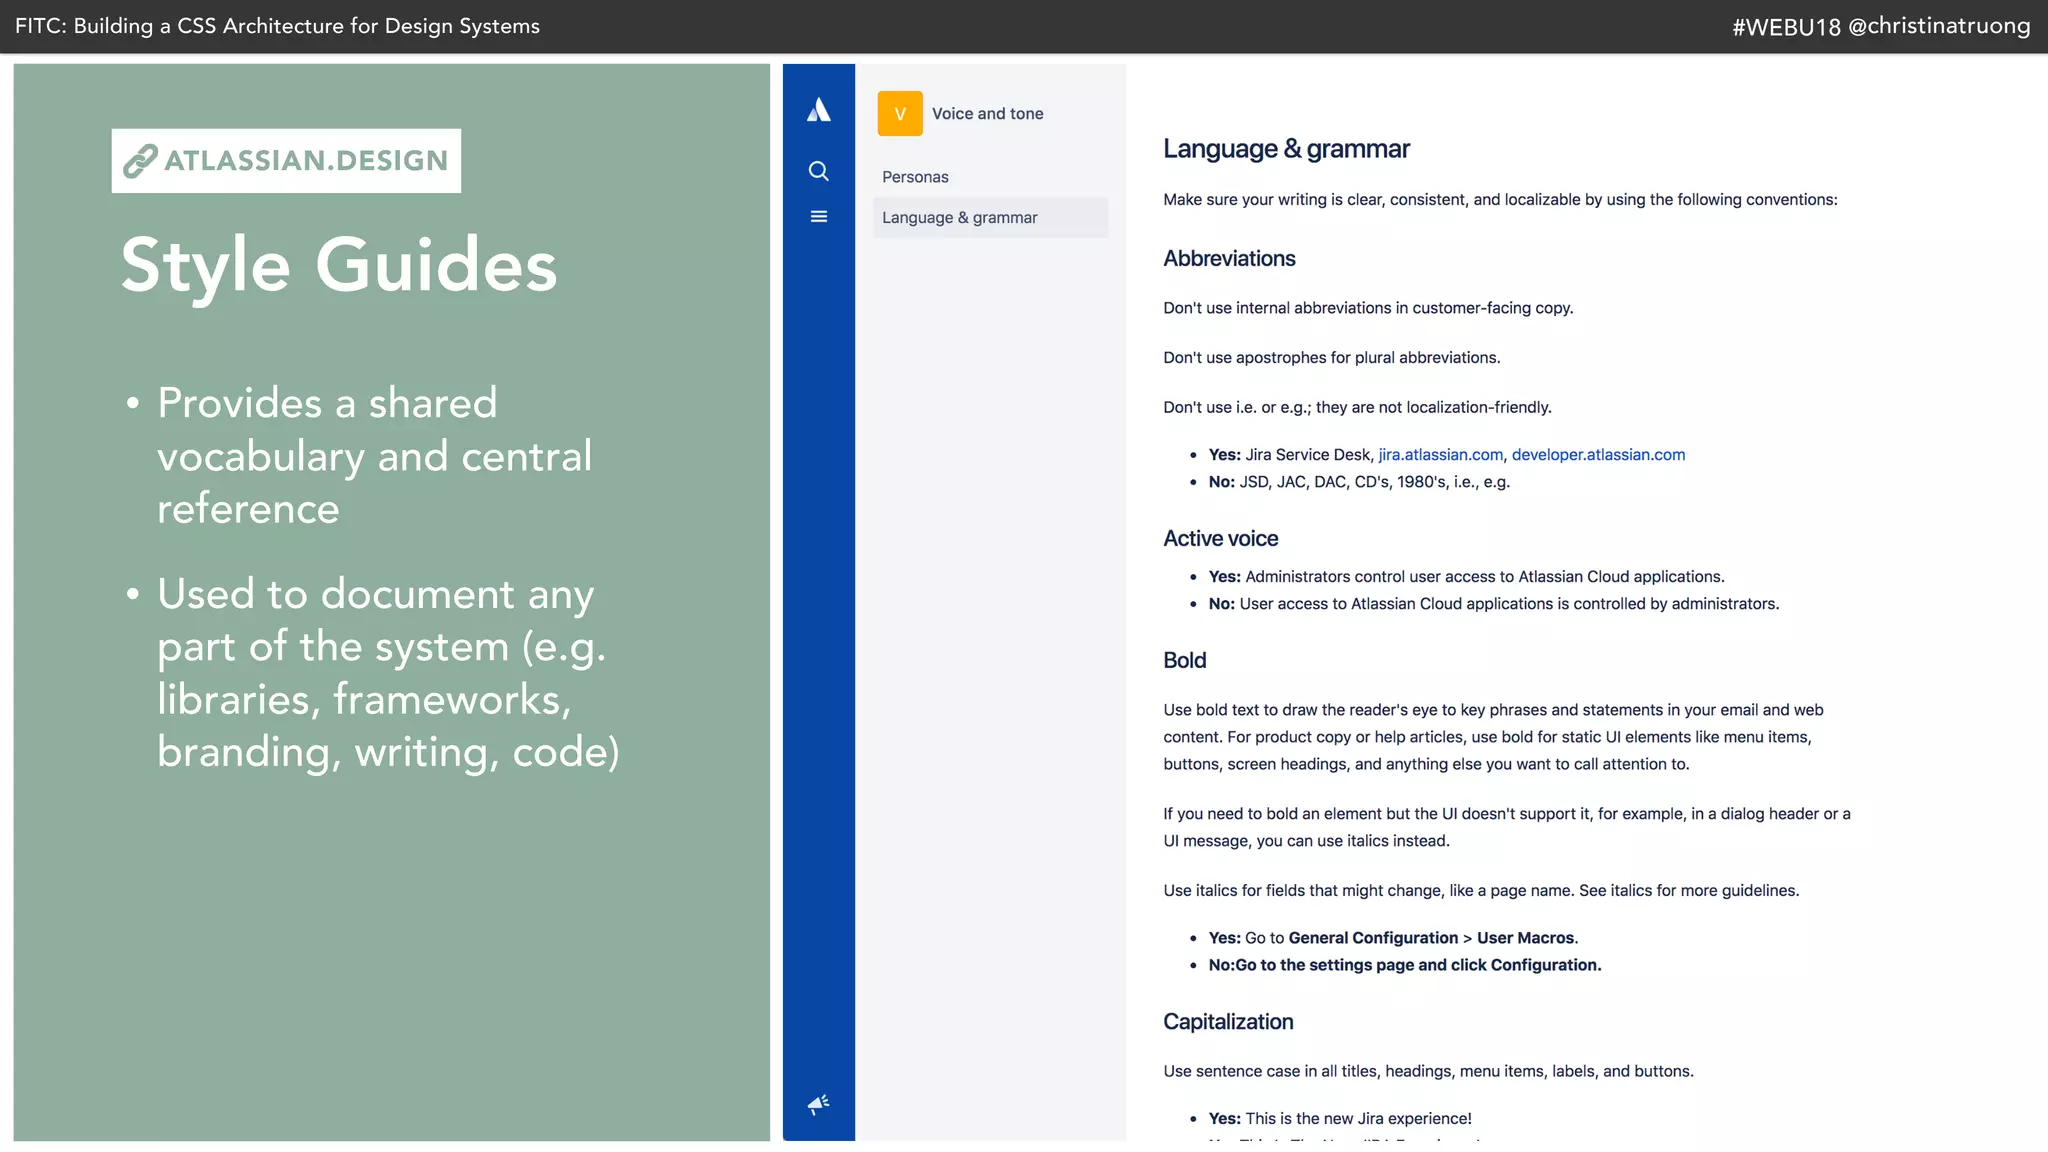This screenshot has height=1152, width=2048.
Task: Click the Language & grammar page heading
Action: pos(1286,149)
